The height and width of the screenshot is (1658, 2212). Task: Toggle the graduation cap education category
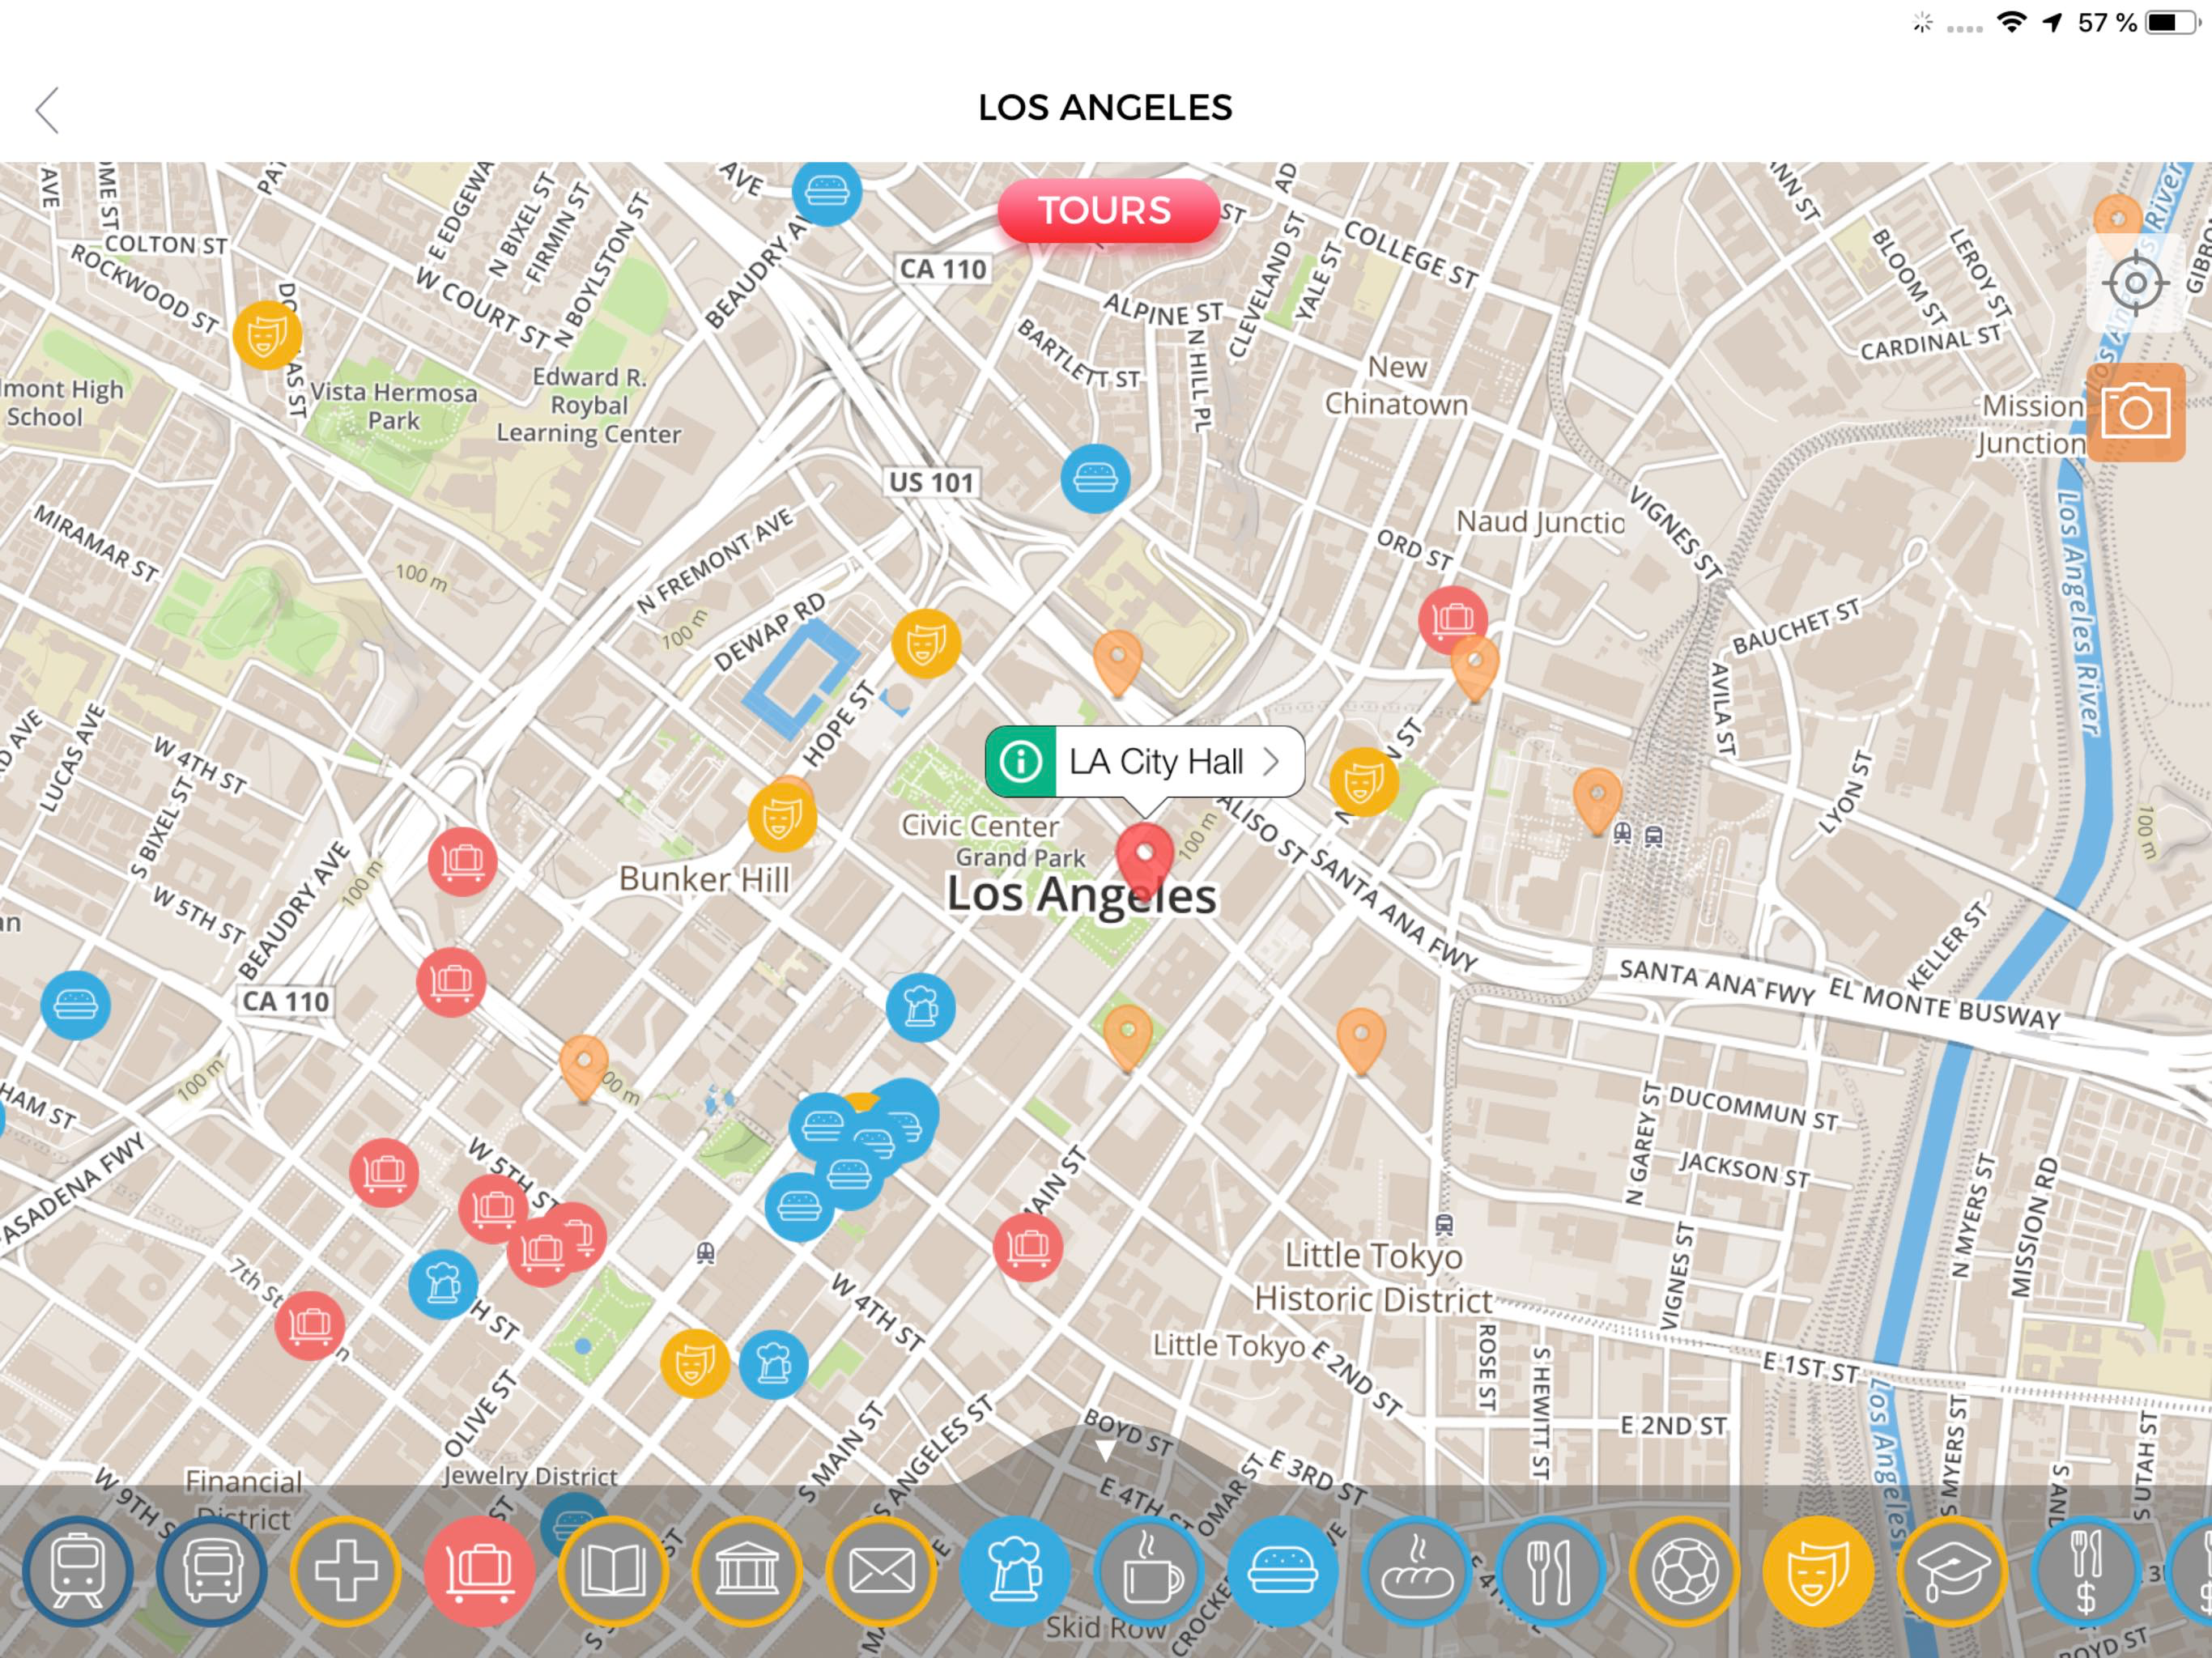pyautogui.click(x=1952, y=1571)
